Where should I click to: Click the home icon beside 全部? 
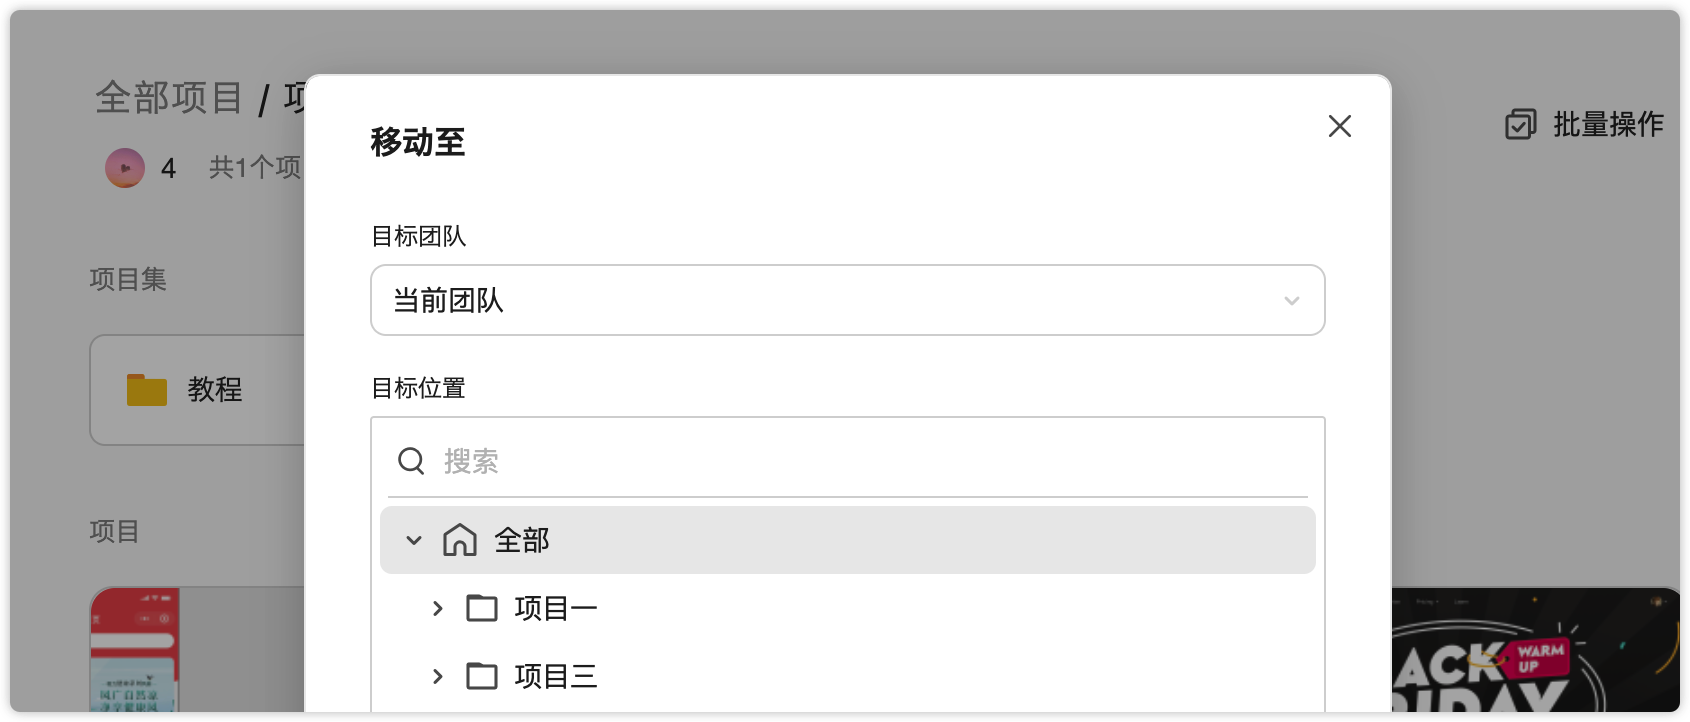pos(460,540)
